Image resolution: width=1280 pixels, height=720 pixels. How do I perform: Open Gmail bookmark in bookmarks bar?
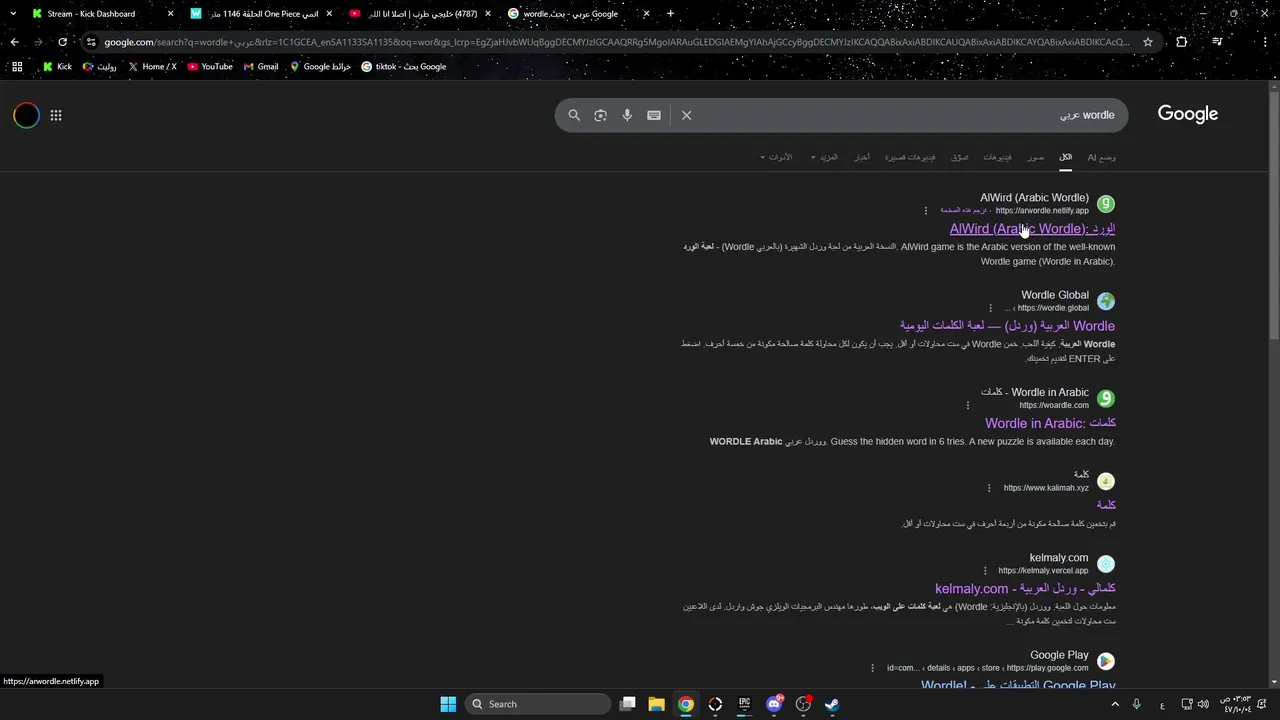261,67
